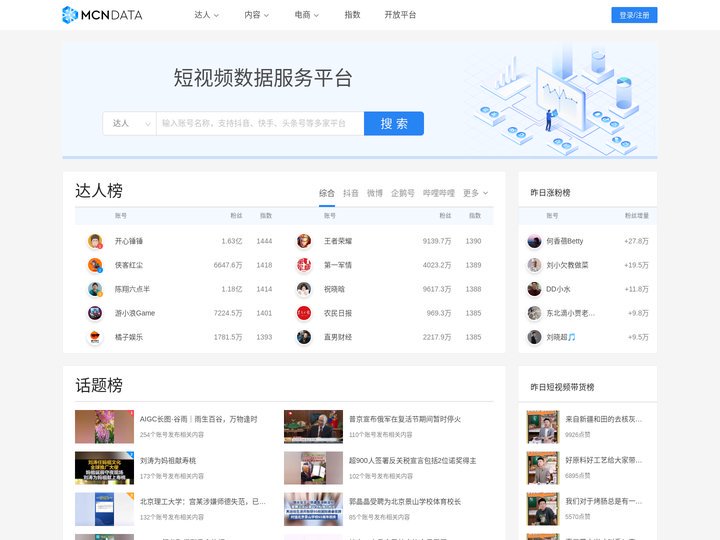Click the 搜索 button
The height and width of the screenshot is (540, 720).
(394, 124)
